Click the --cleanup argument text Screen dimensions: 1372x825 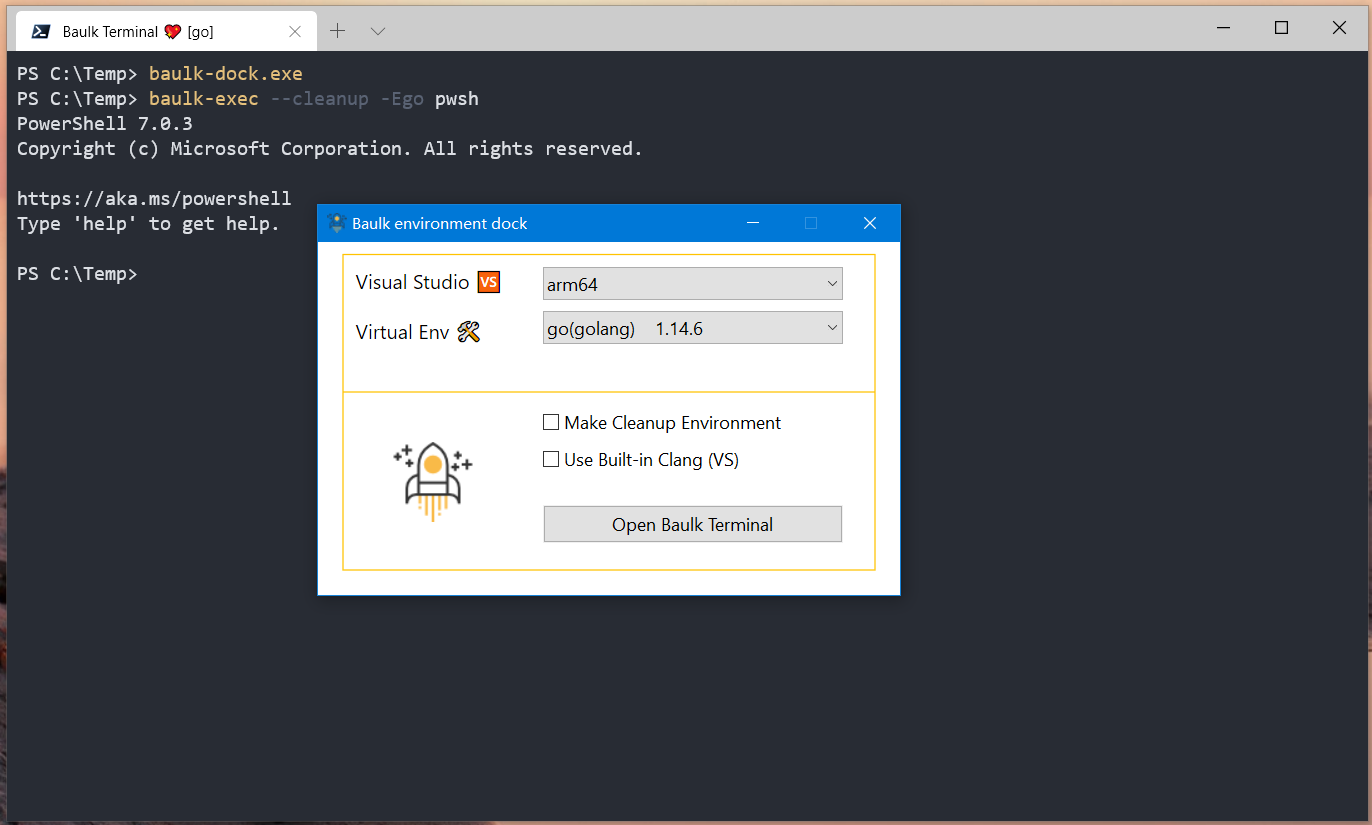(320, 99)
